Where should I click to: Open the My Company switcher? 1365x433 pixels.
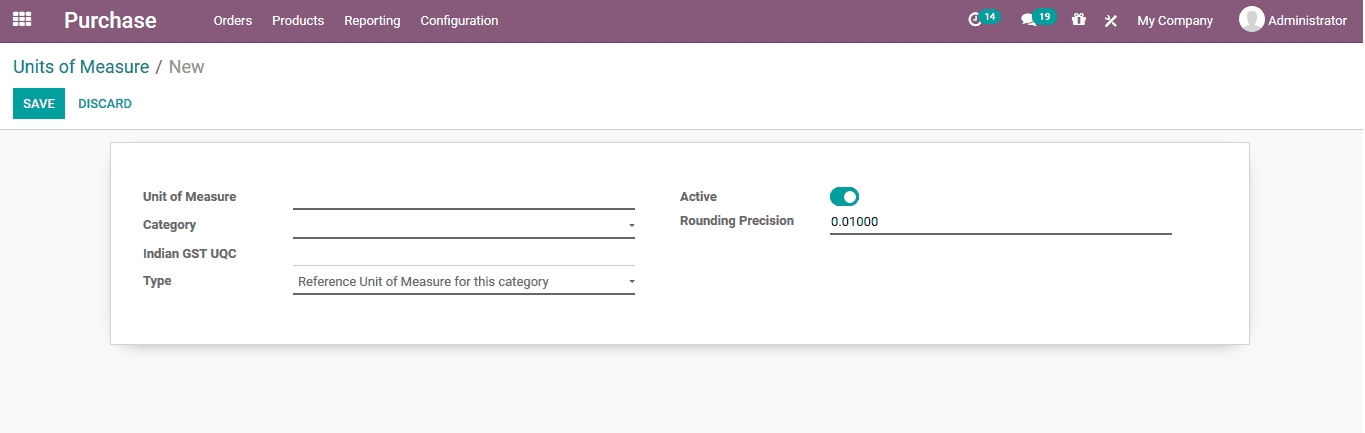tap(1174, 21)
